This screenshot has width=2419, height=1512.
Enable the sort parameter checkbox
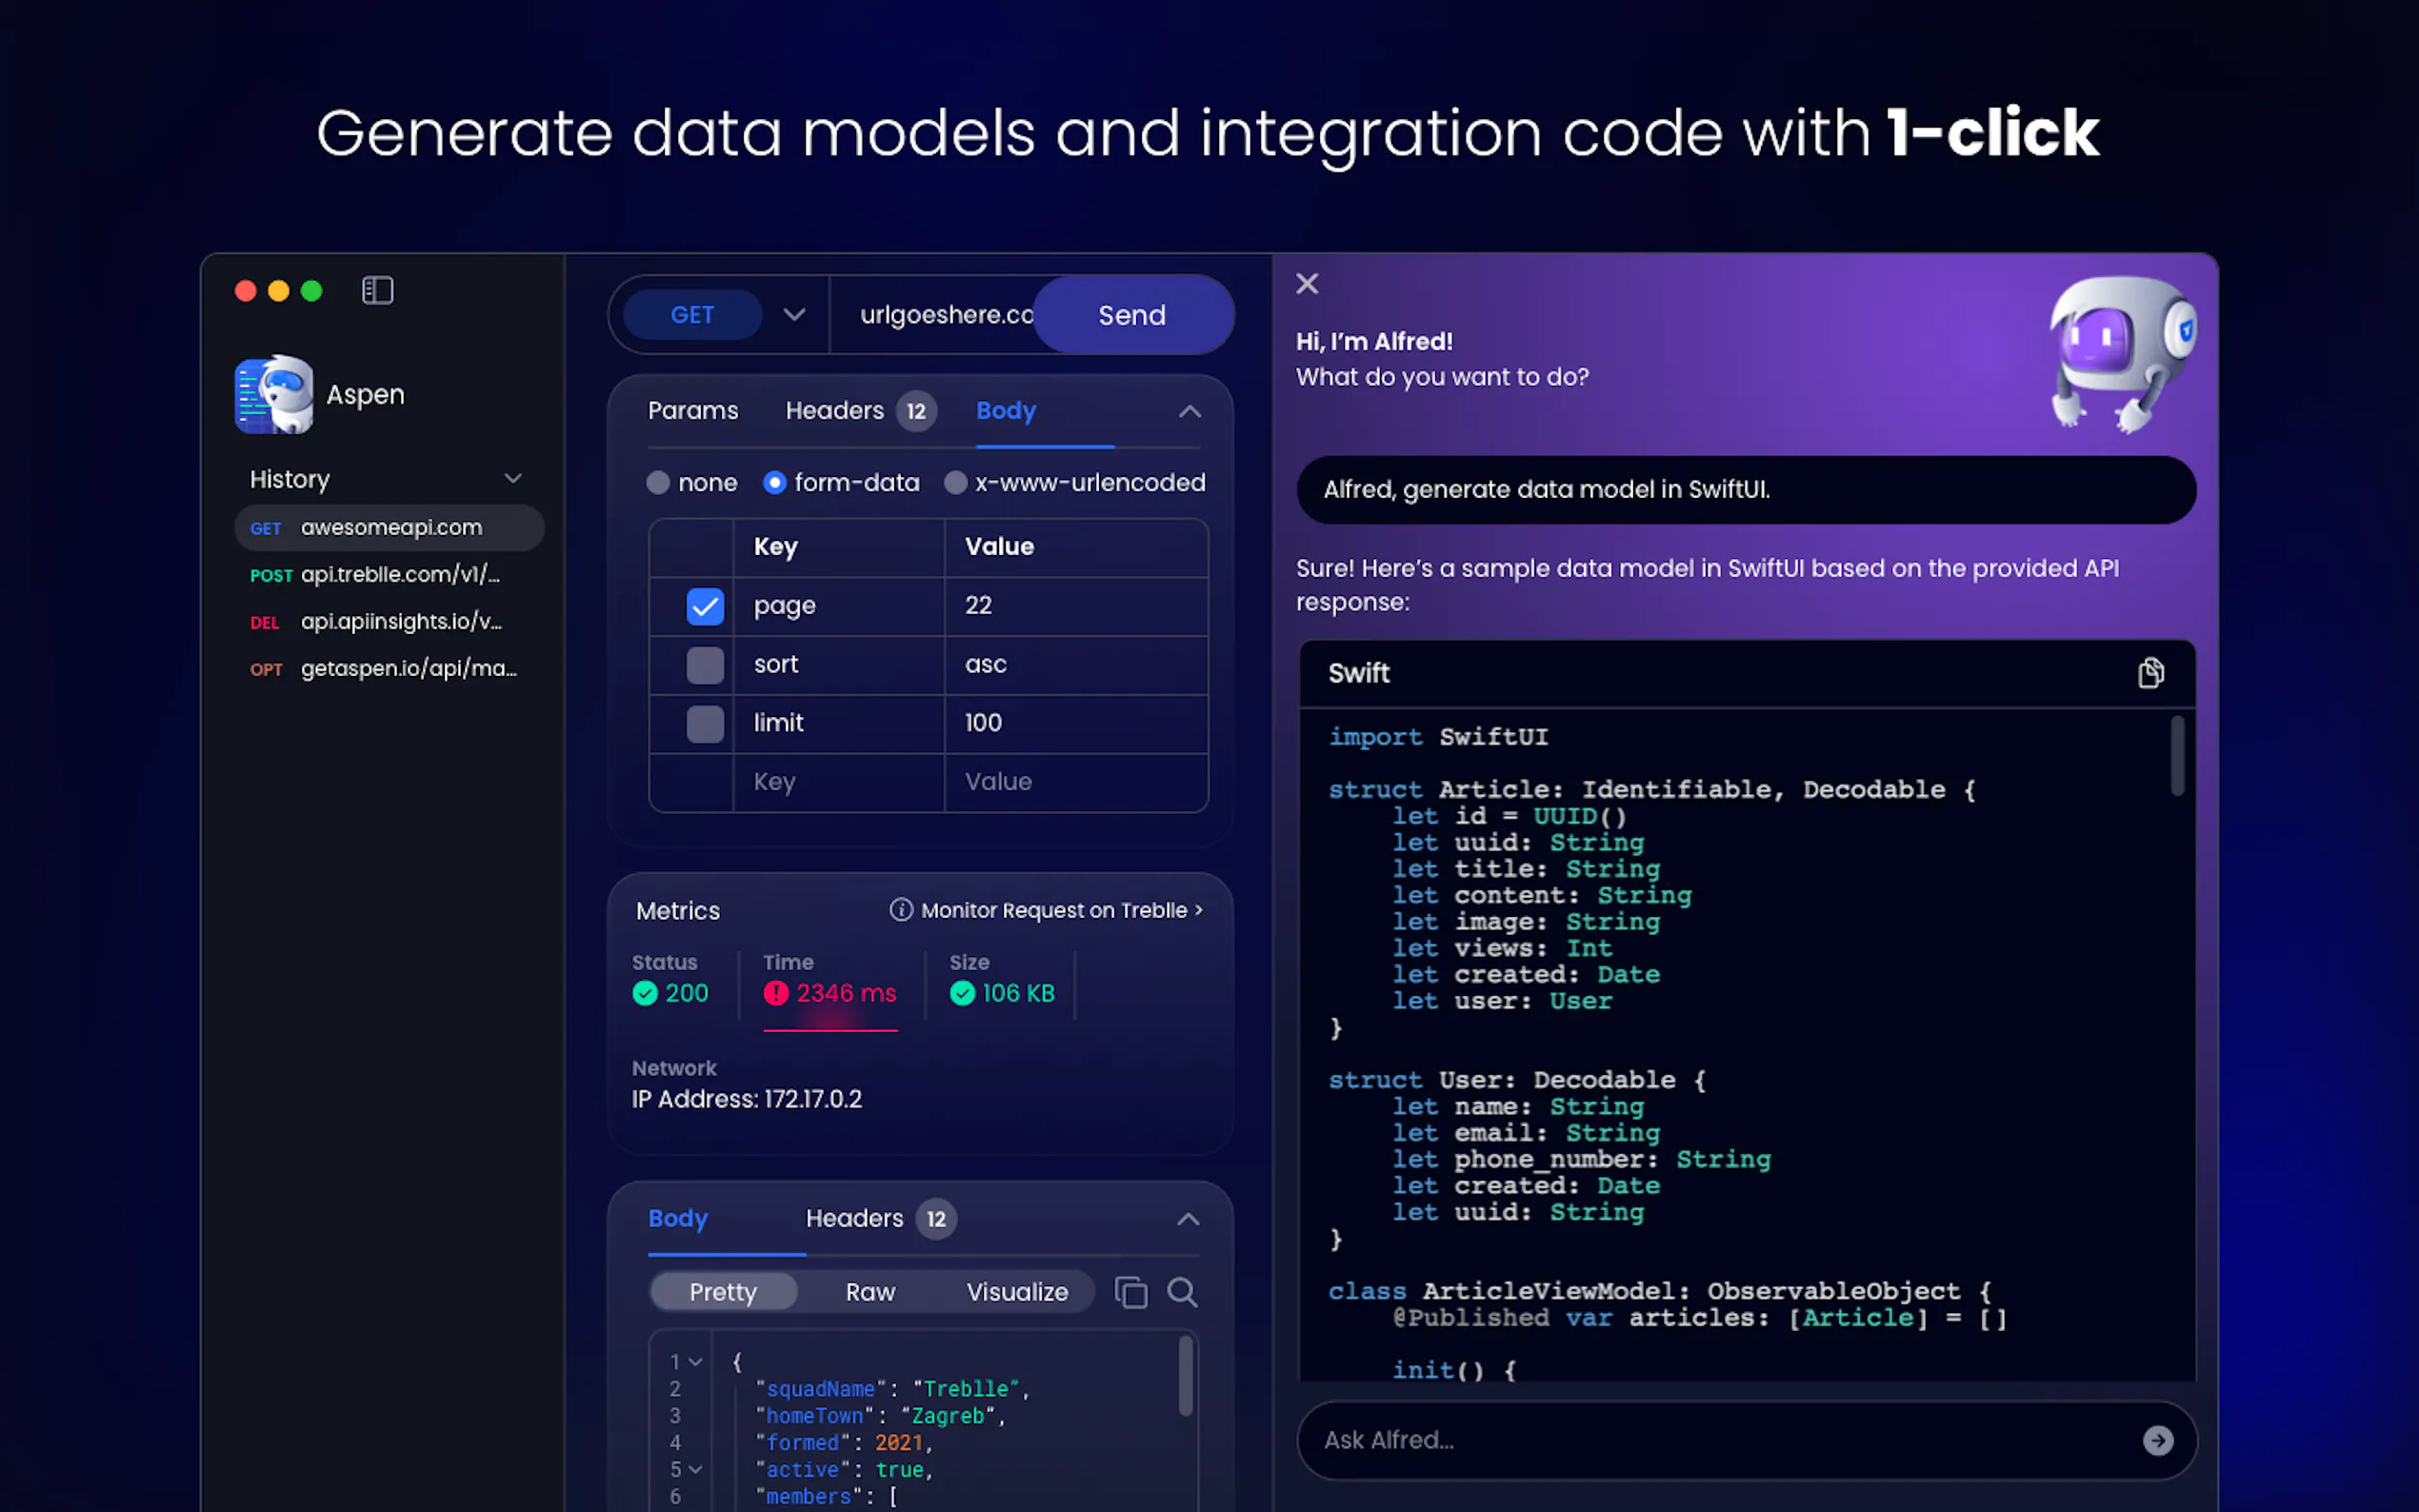click(x=705, y=665)
